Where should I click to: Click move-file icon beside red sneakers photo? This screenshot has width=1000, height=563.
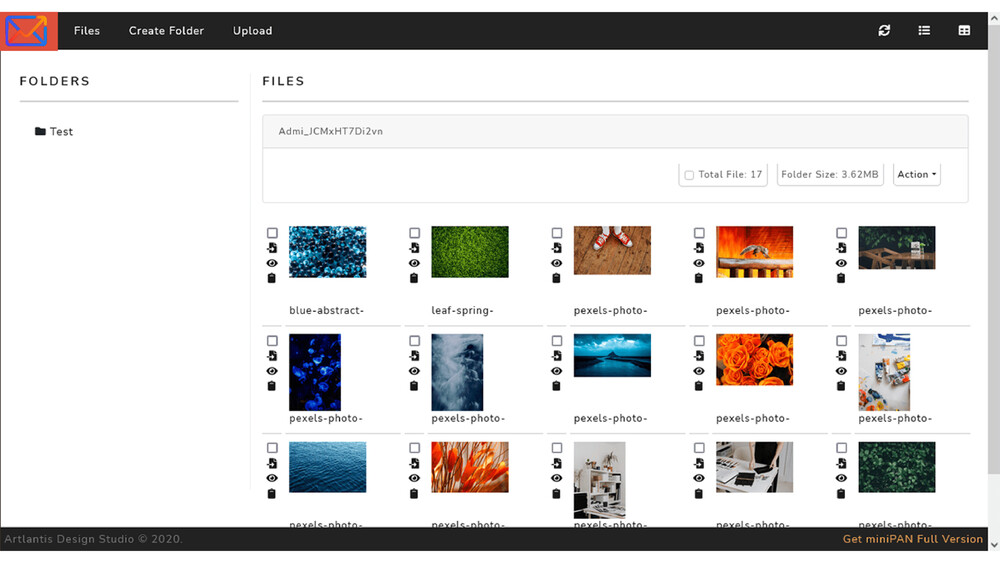(x=557, y=248)
